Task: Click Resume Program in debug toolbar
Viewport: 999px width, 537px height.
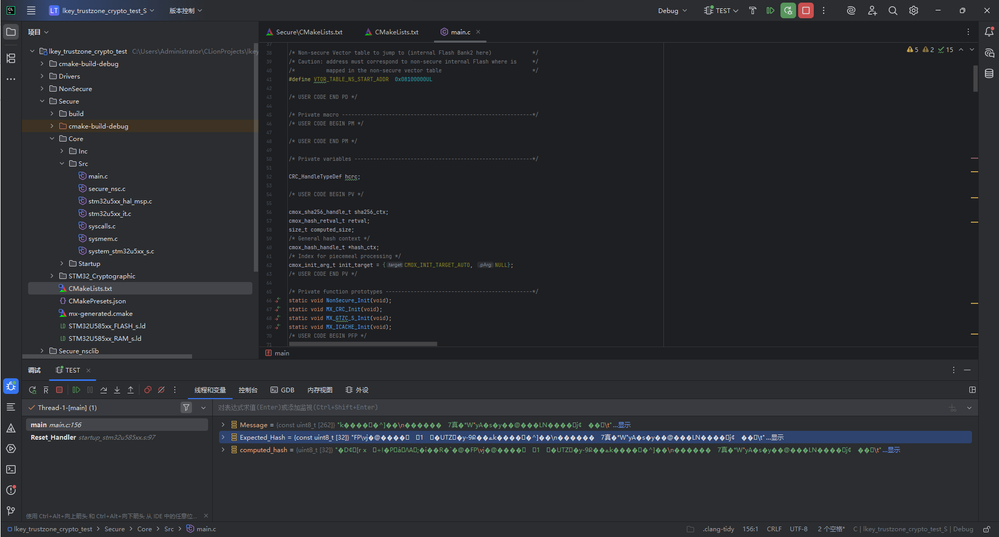Action: (x=76, y=390)
